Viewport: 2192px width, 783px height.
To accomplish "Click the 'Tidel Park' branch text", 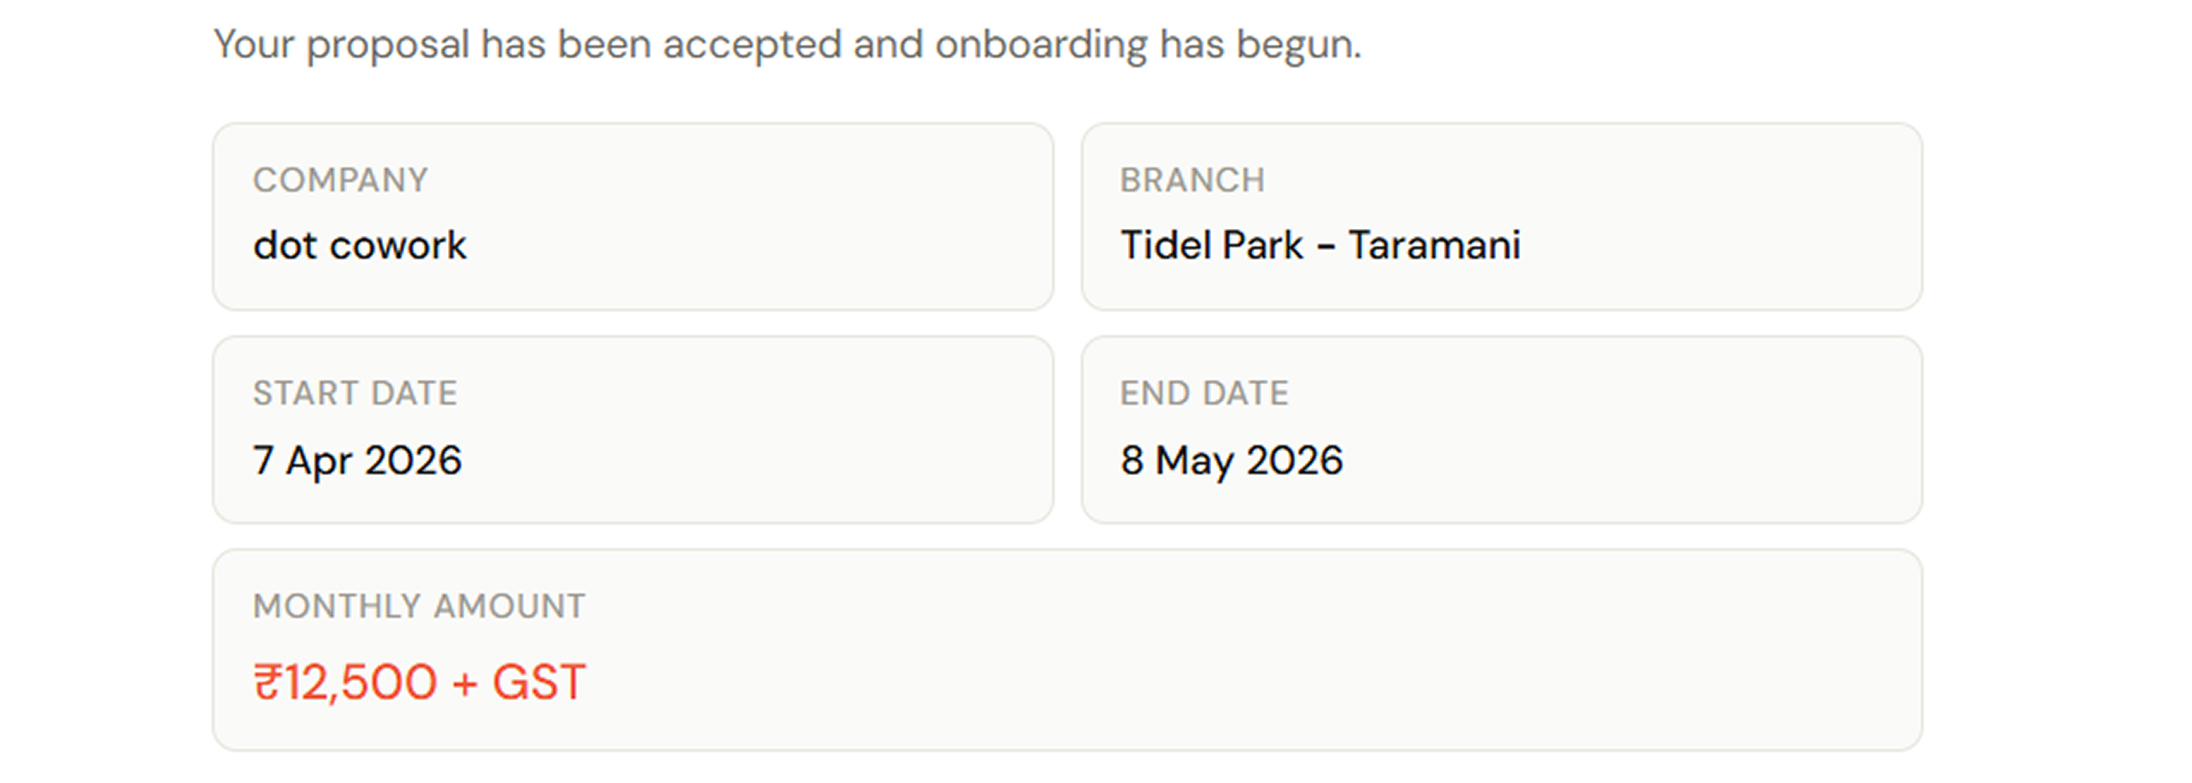I will click(1211, 246).
